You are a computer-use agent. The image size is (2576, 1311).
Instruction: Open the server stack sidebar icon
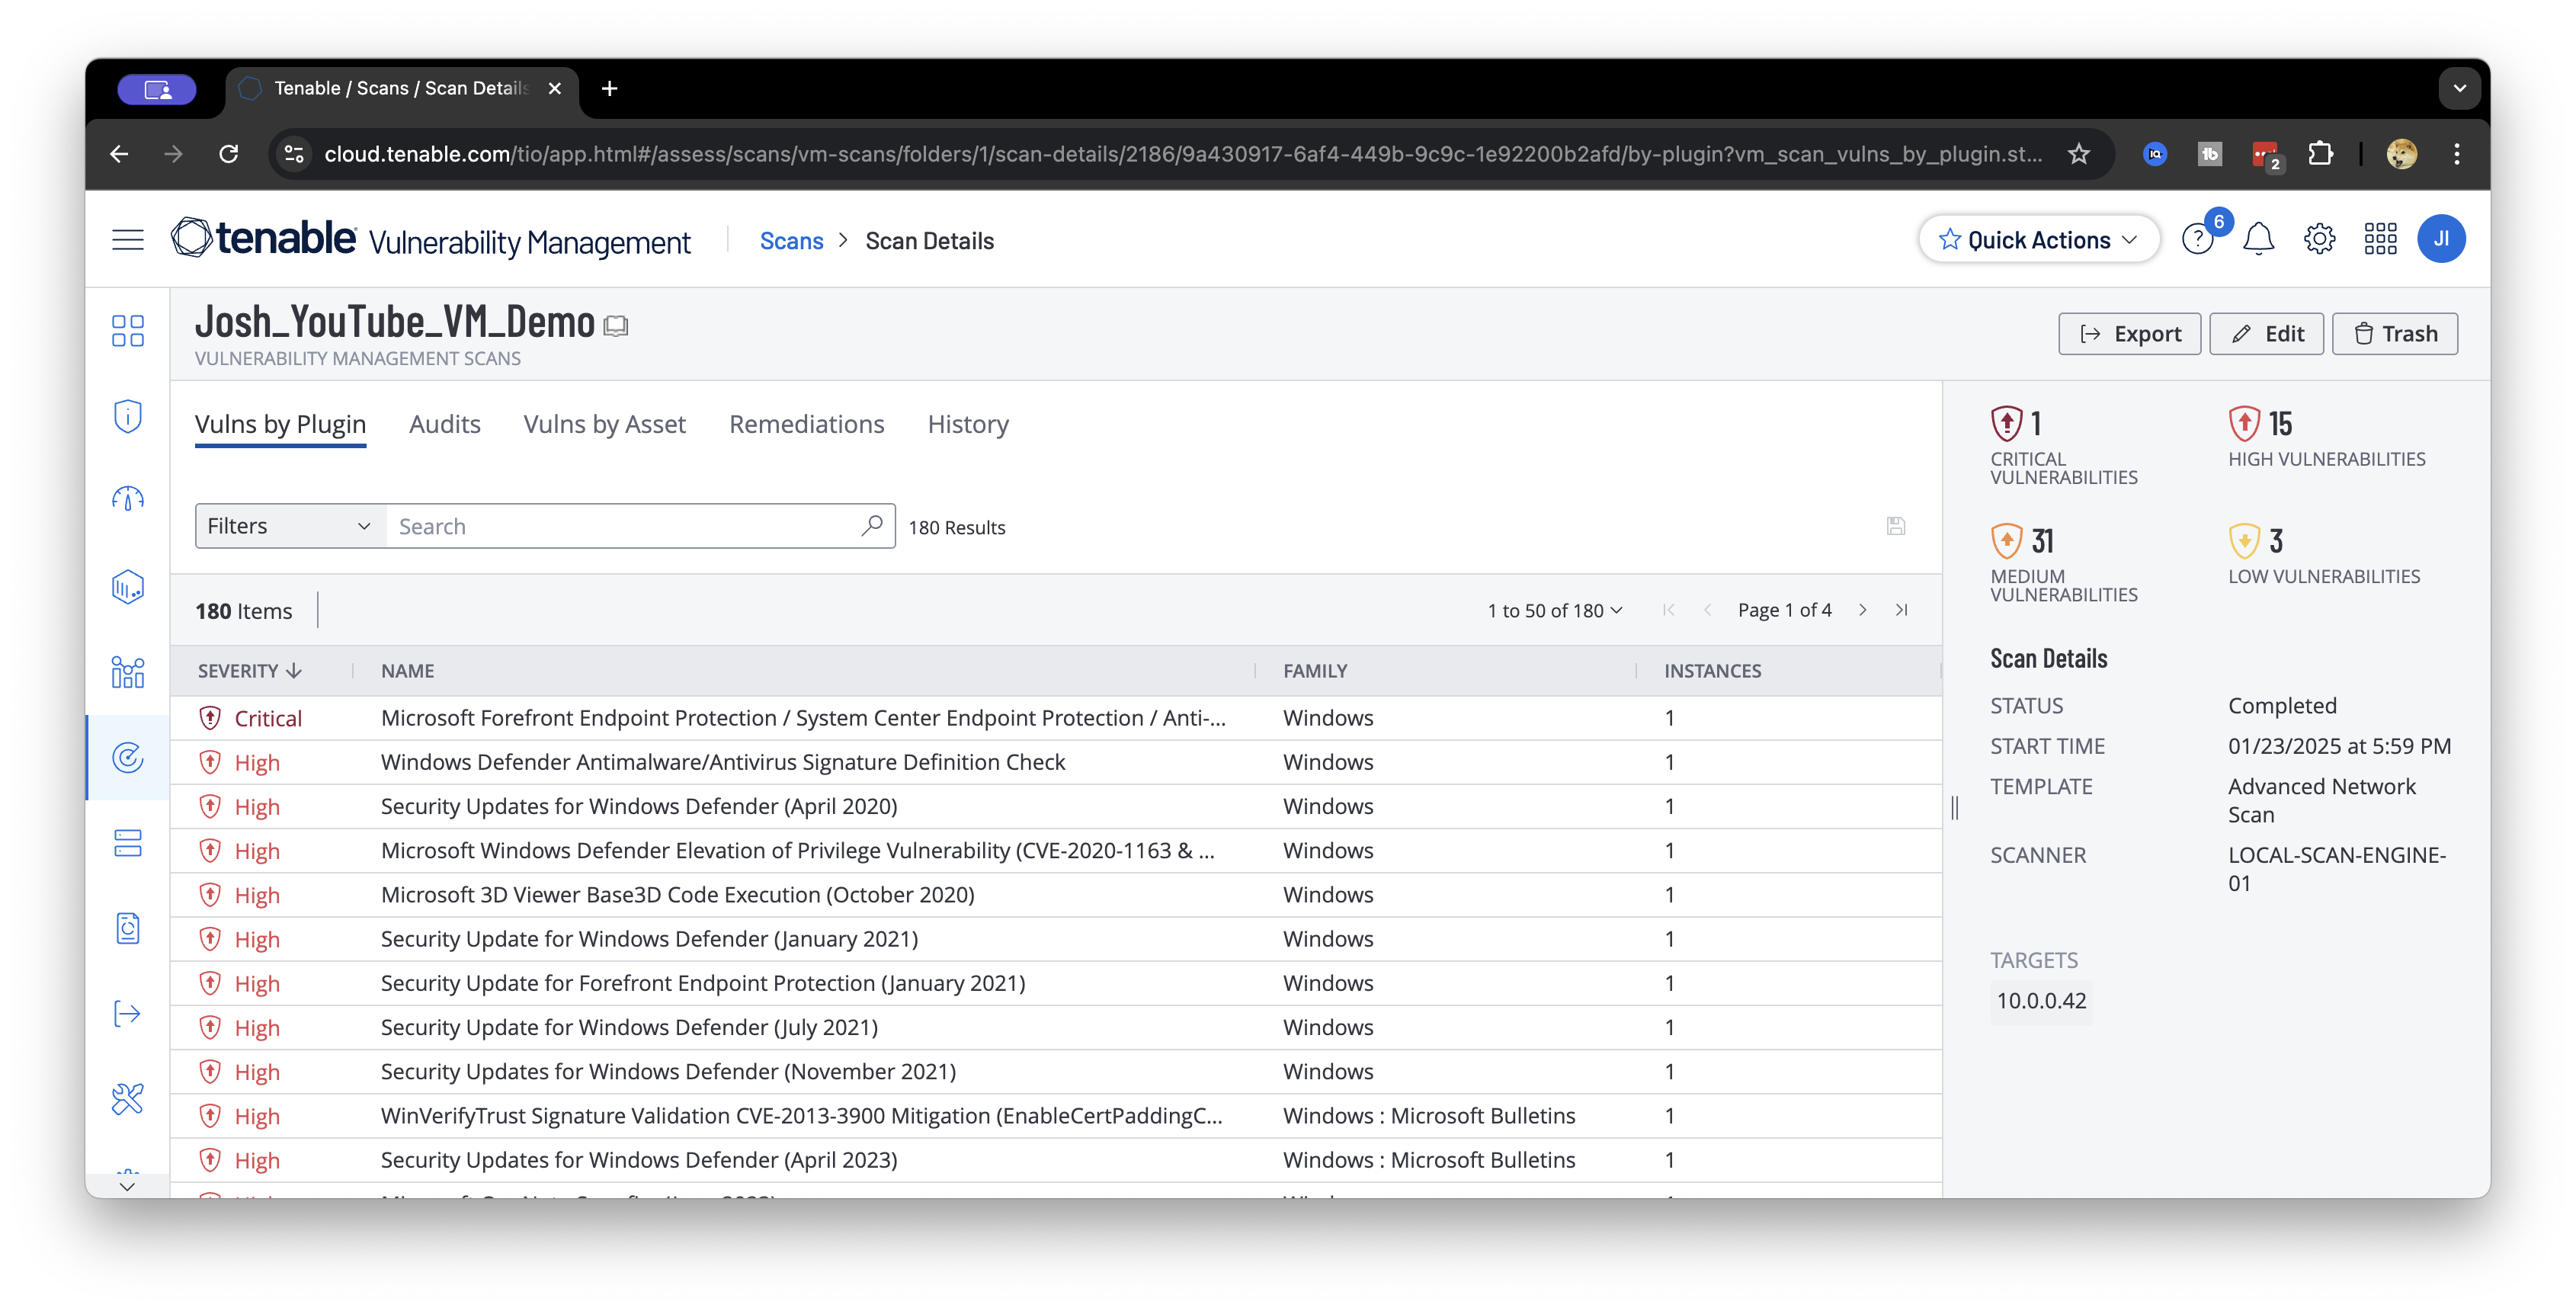coord(127,843)
